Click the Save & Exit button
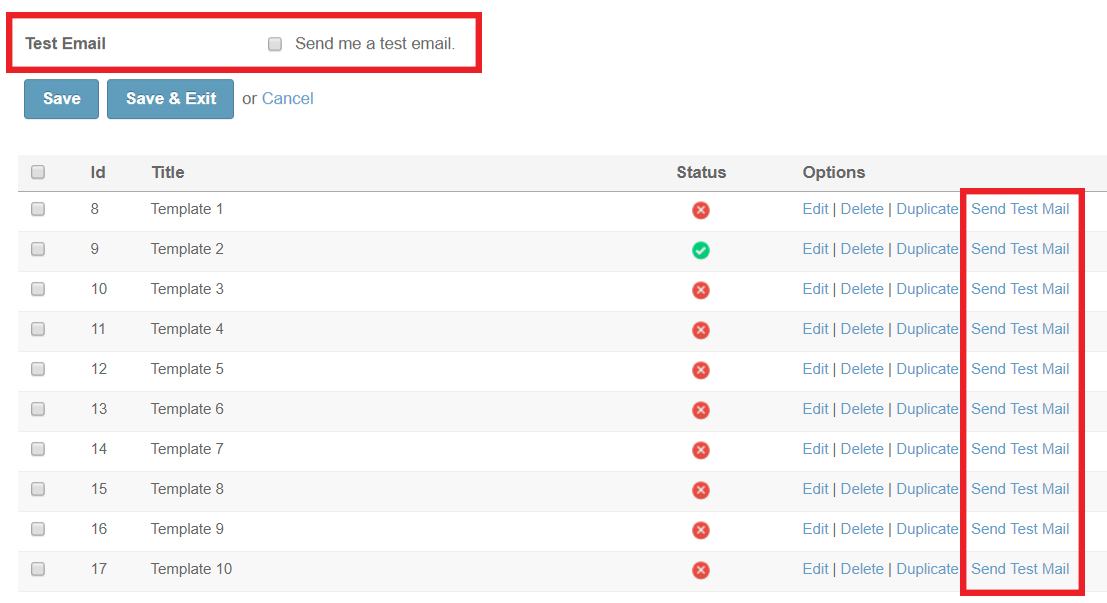The height and width of the screenshot is (603, 1107). [x=170, y=99]
